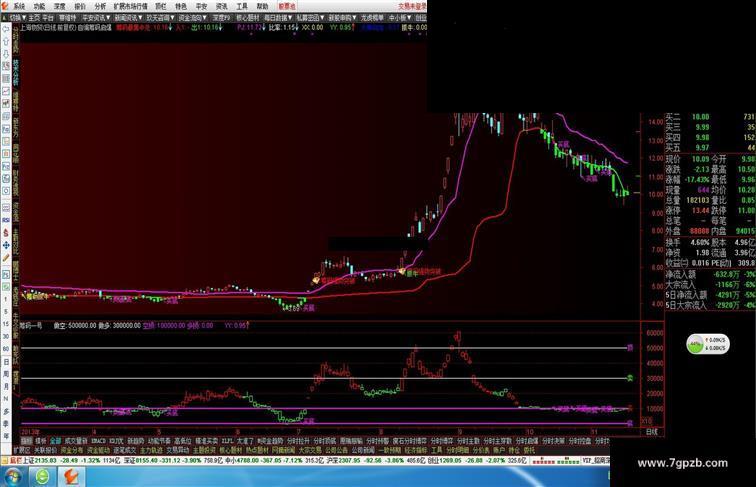Click the 上证 2135.03 index in status bar

tap(40, 461)
